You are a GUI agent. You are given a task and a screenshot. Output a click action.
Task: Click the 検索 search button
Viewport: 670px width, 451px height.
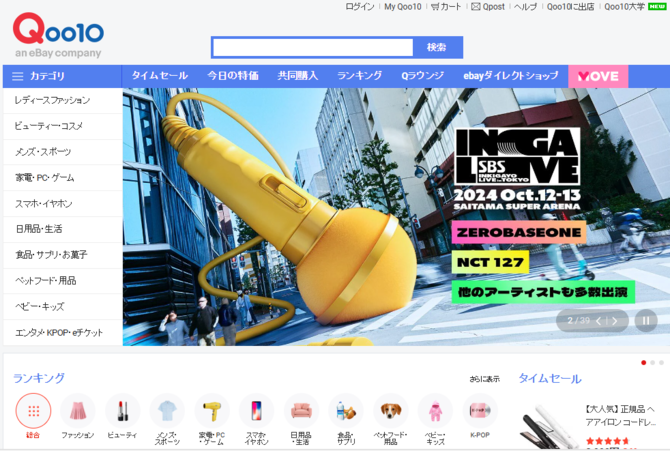437,47
